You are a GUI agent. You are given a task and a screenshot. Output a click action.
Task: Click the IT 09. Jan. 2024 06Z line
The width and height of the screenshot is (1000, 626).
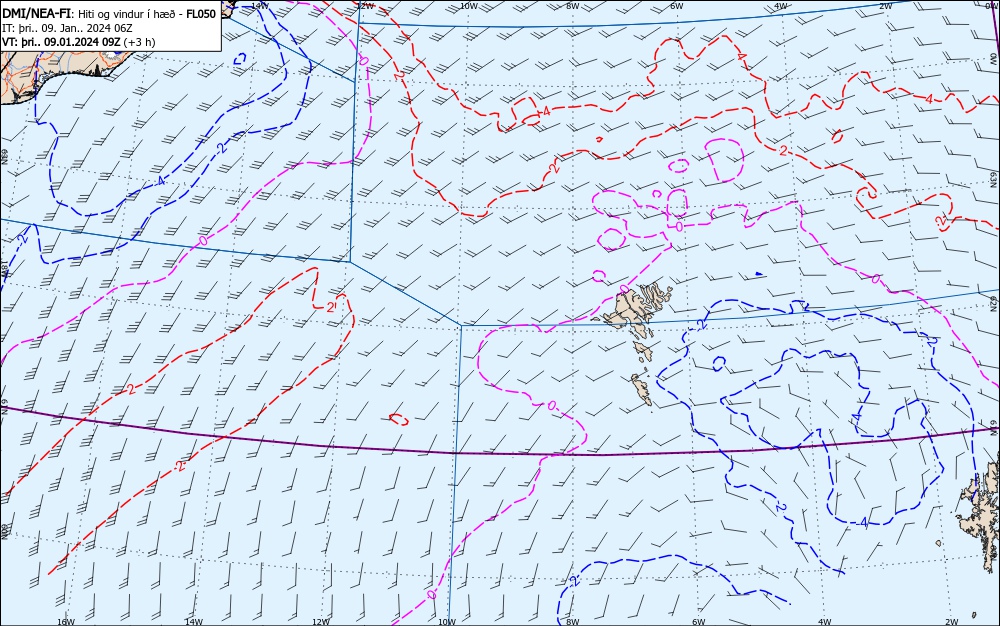67,28
